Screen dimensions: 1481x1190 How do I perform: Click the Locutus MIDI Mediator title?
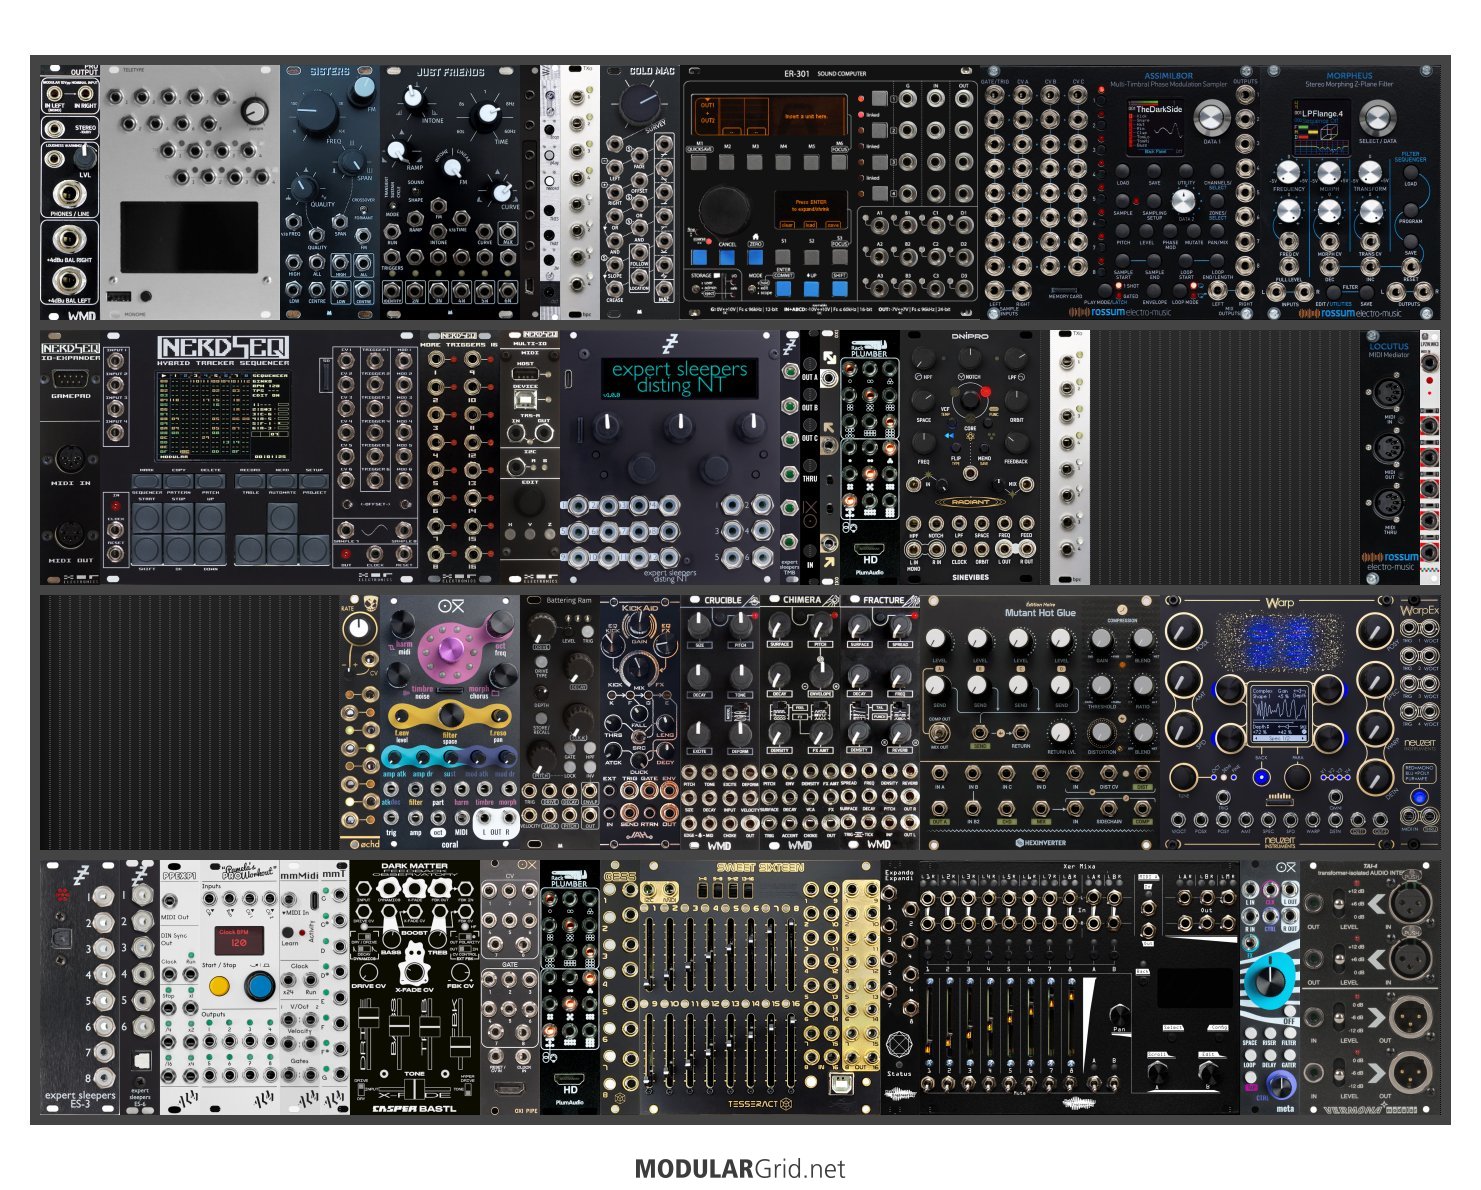1388,350
